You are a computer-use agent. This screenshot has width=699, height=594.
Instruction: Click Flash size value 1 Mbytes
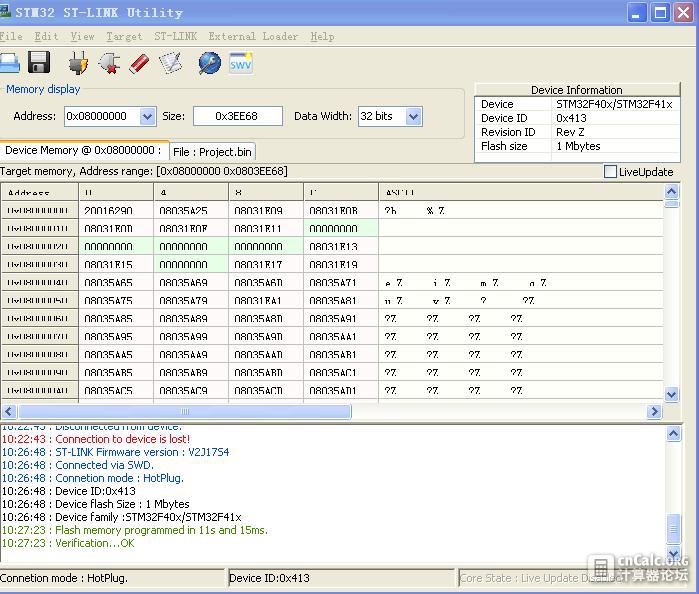click(x=578, y=146)
